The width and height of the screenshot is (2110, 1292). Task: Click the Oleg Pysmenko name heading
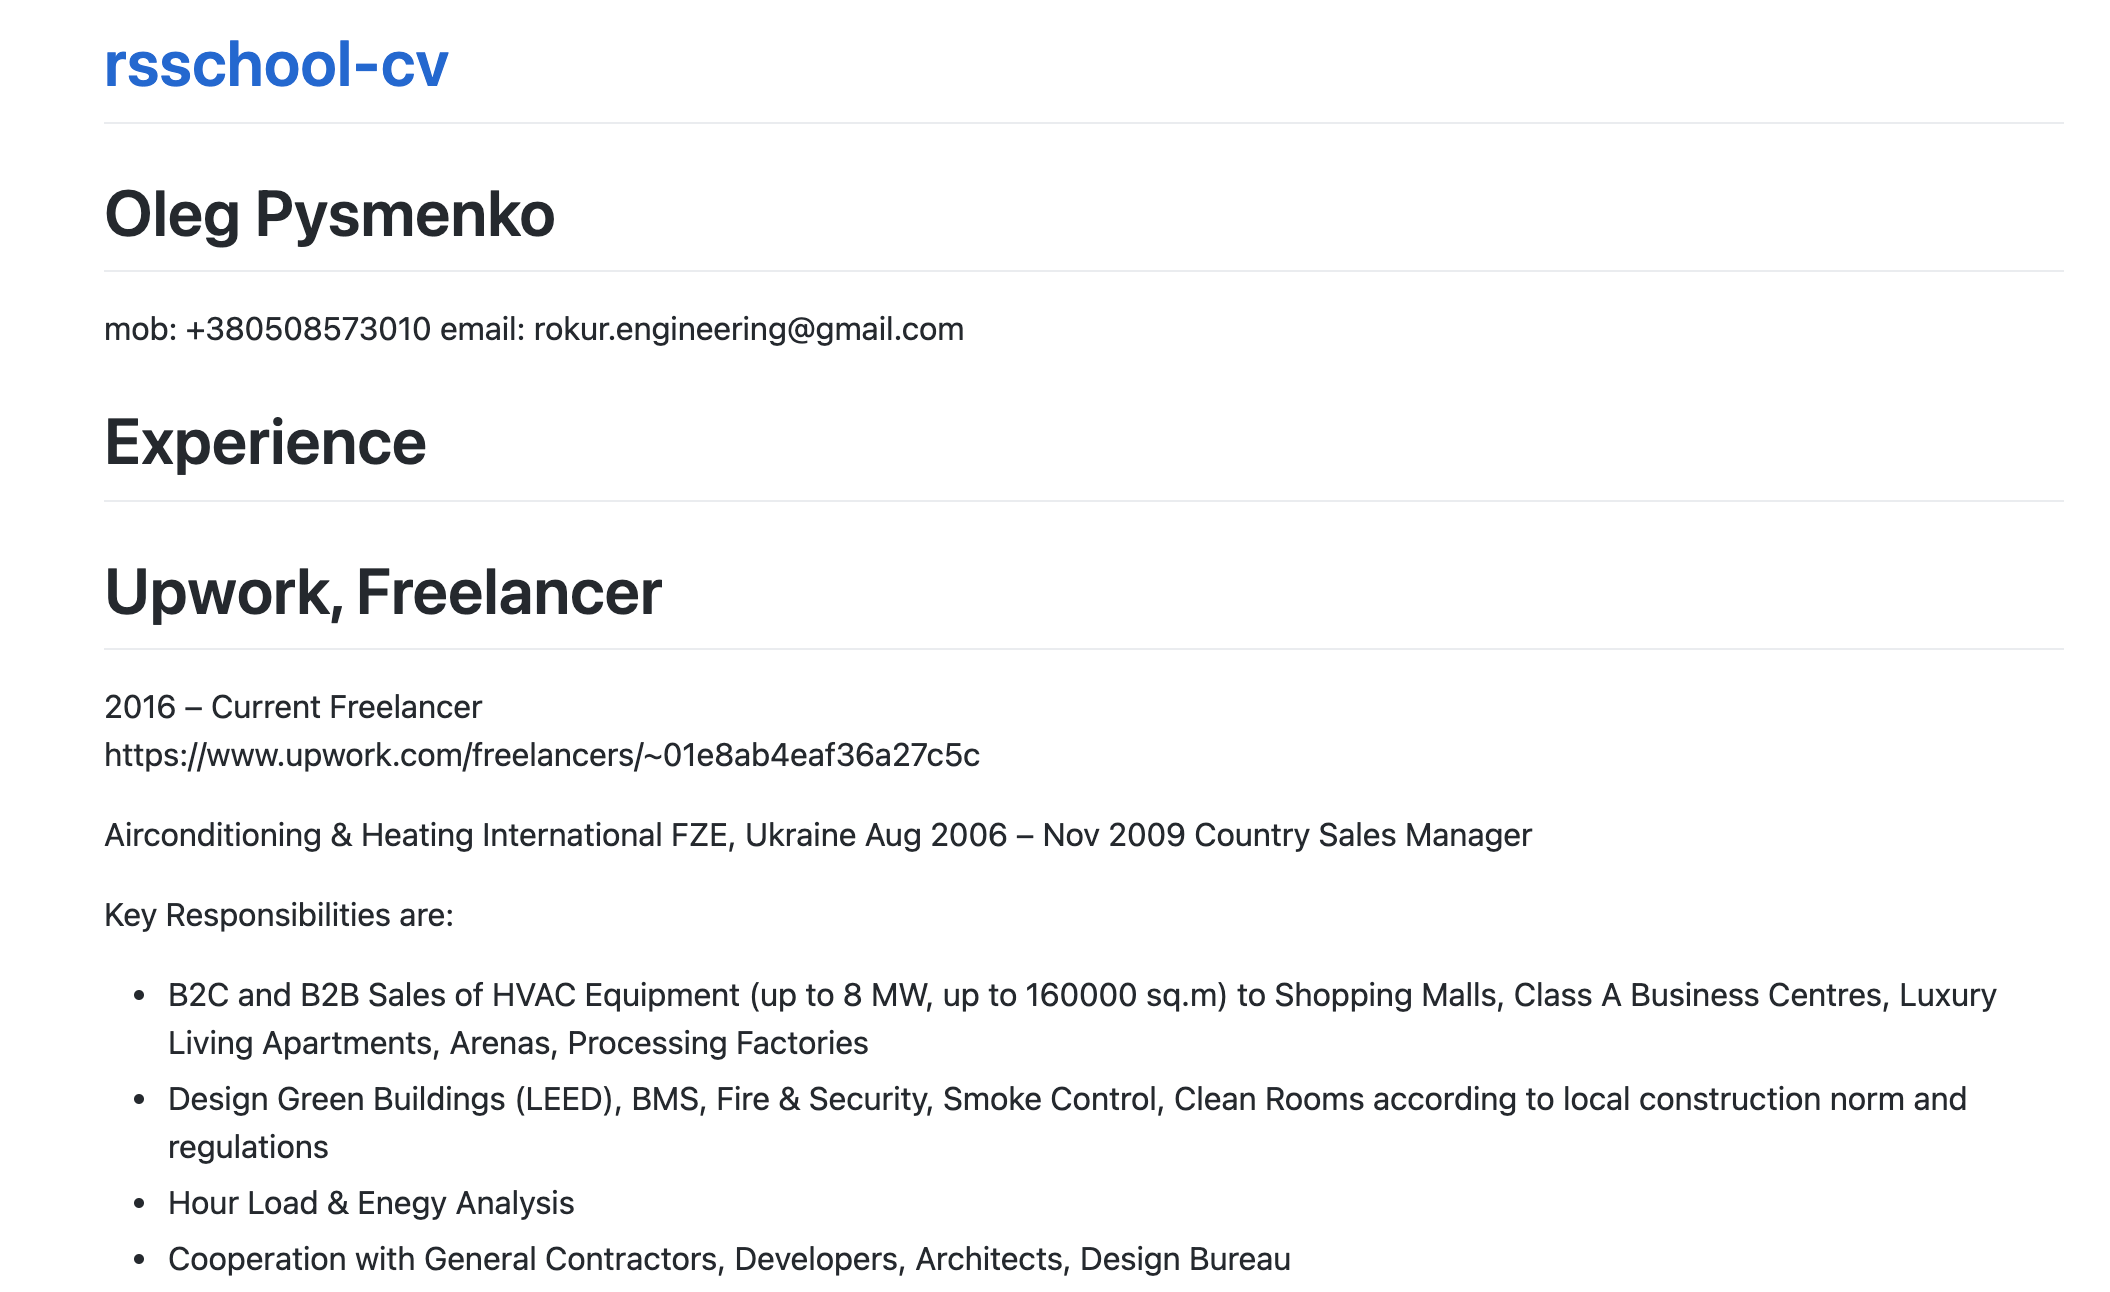point(329,215)
